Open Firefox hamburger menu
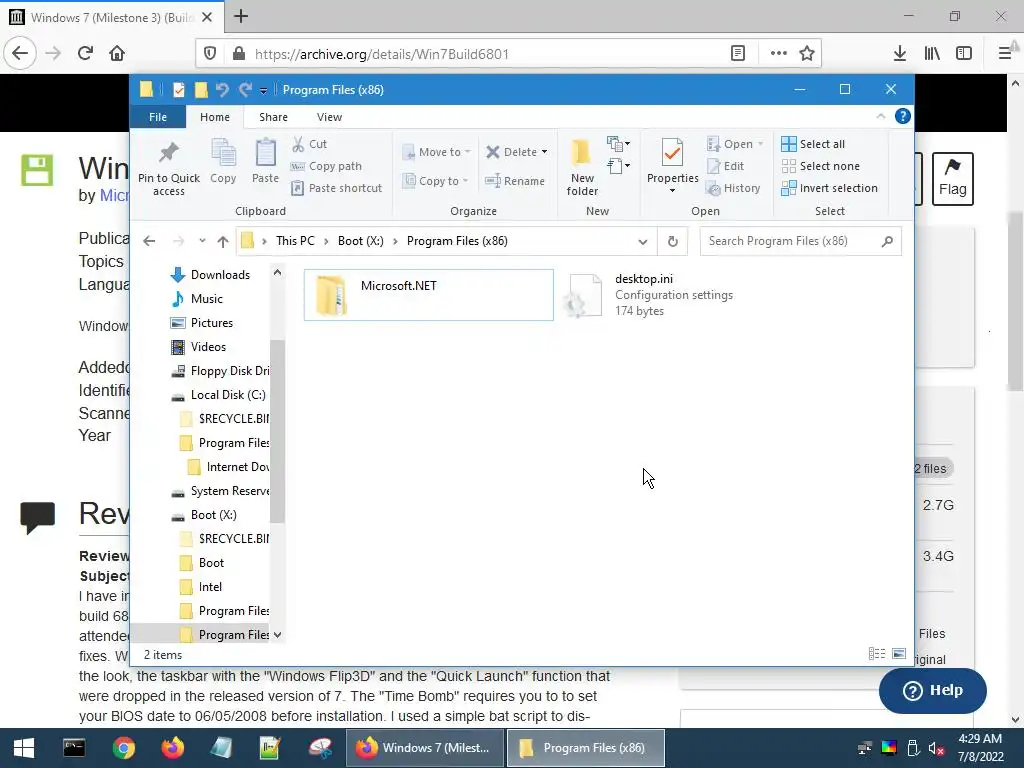Screen dimensions: 1024x768 [x=1005, y=54]
